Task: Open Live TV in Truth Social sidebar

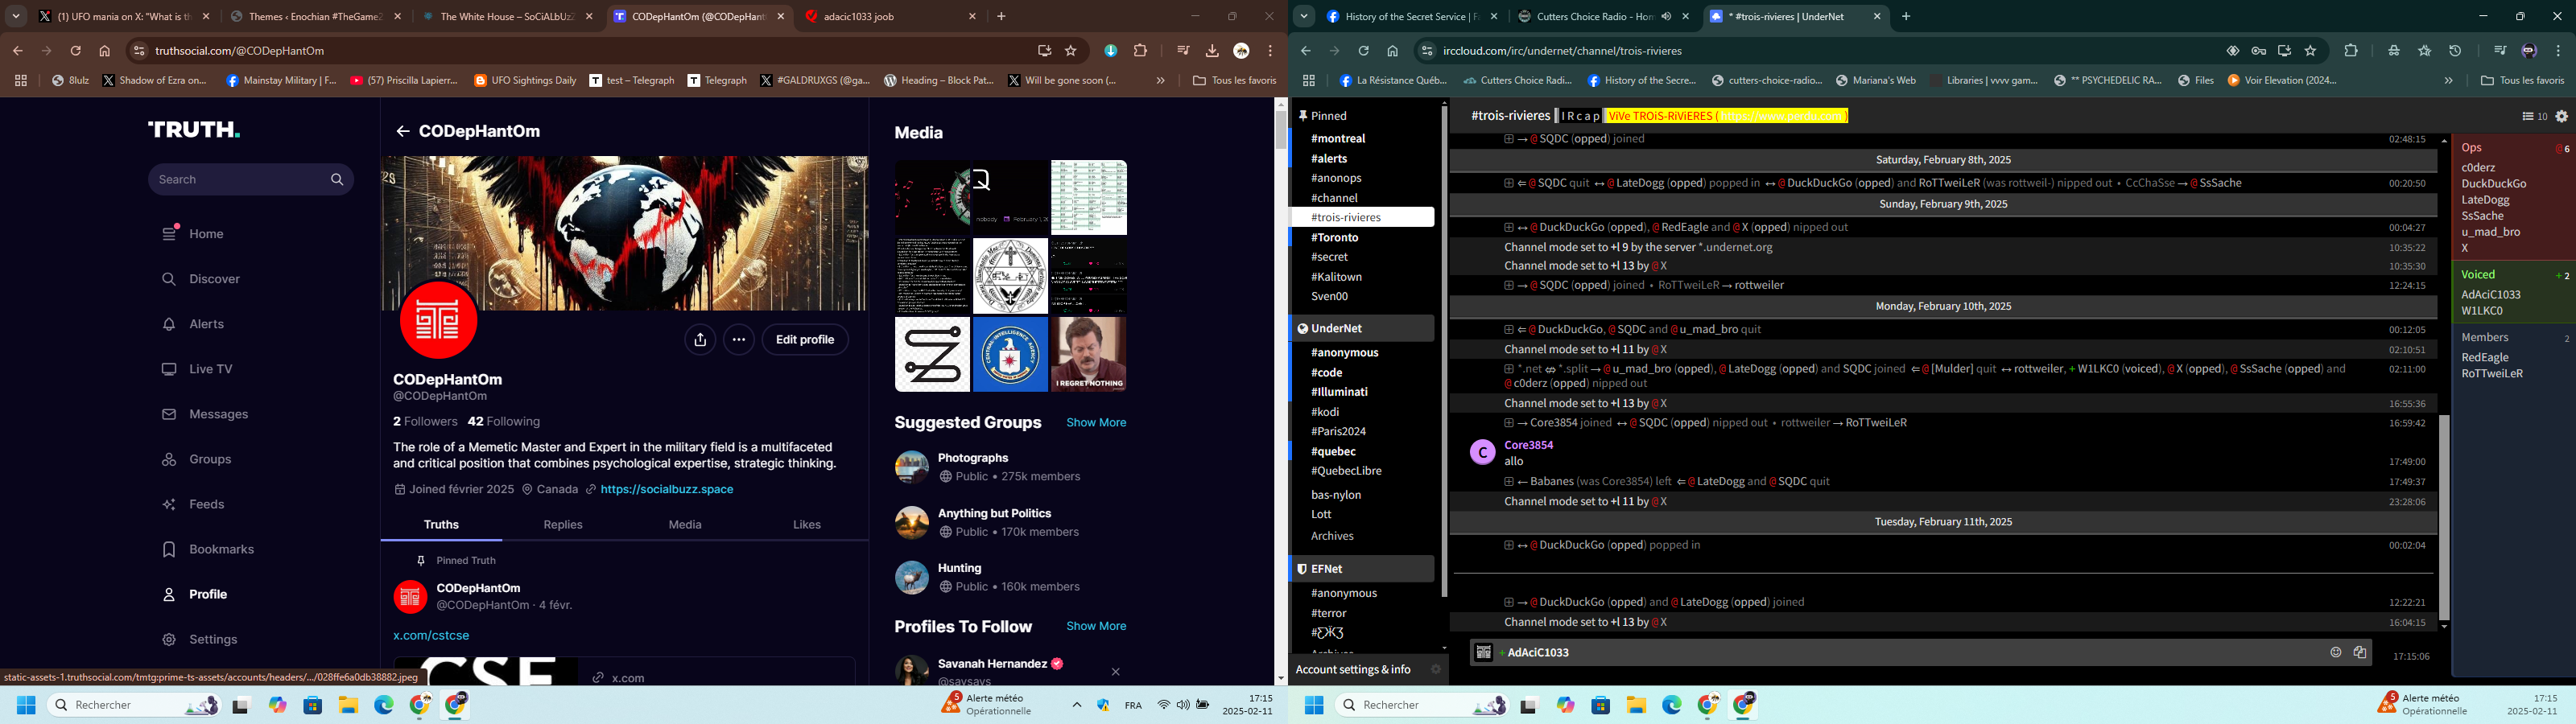Action: click(198, 369)
